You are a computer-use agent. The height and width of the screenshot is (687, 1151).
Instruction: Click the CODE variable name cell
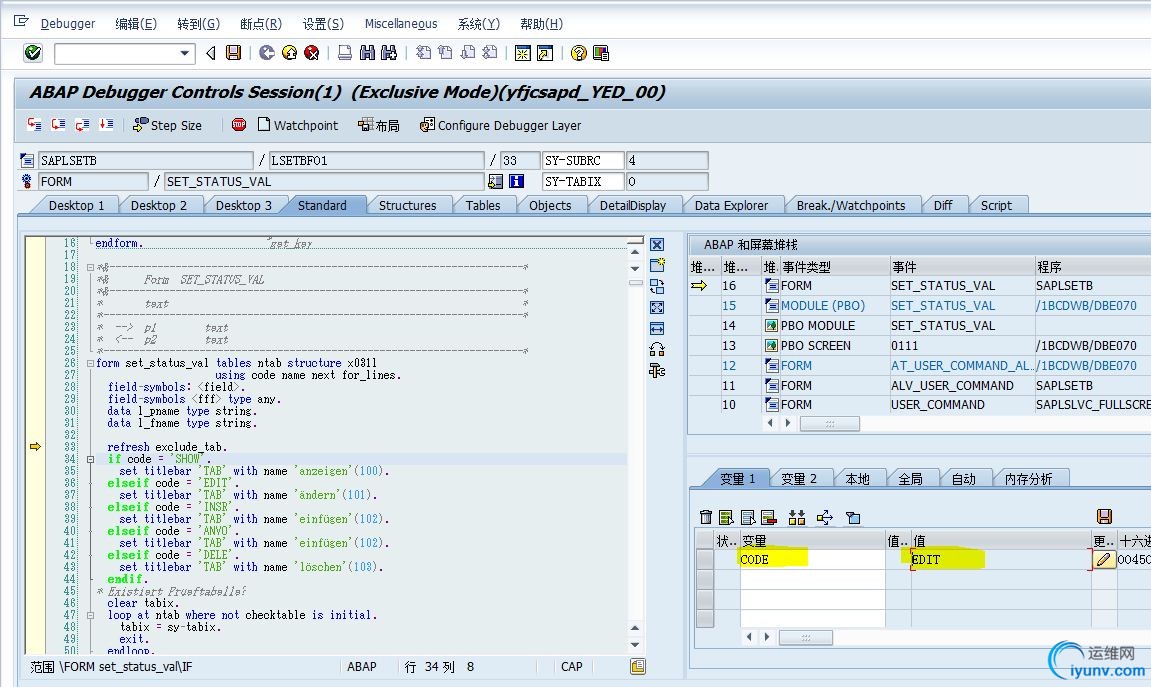point(813,559)
